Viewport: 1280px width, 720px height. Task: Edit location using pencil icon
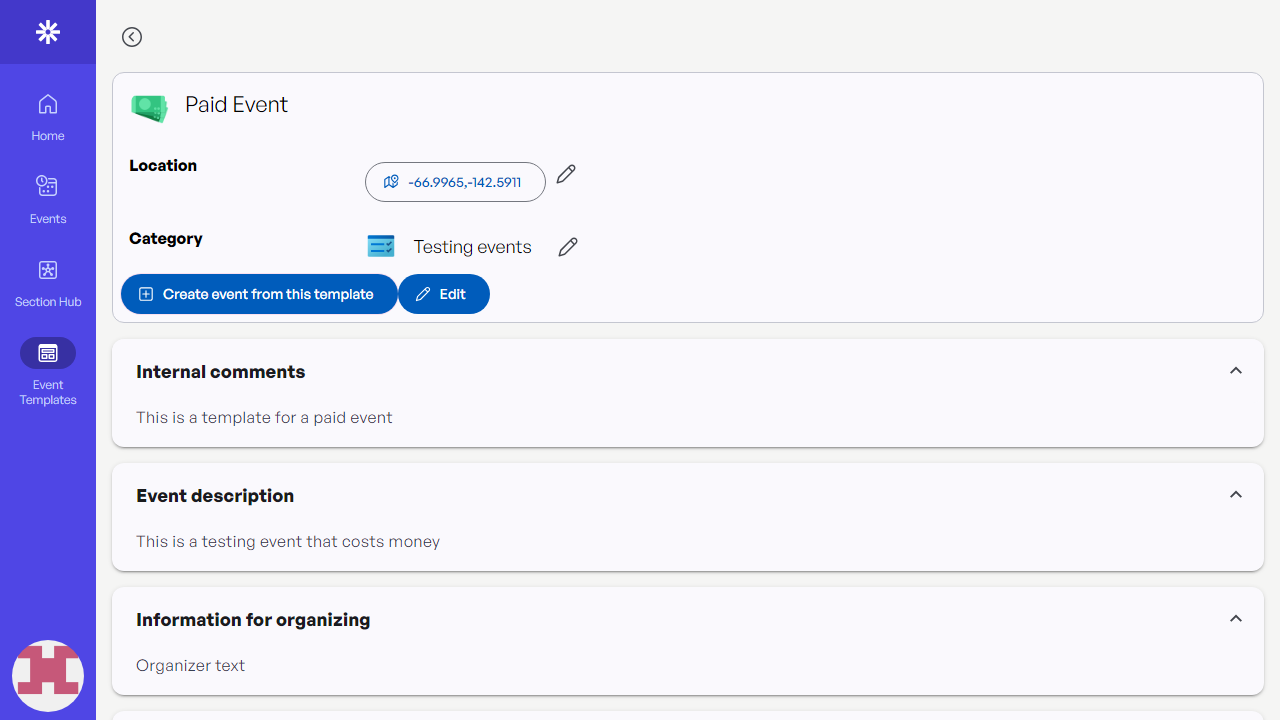point(566,174)
